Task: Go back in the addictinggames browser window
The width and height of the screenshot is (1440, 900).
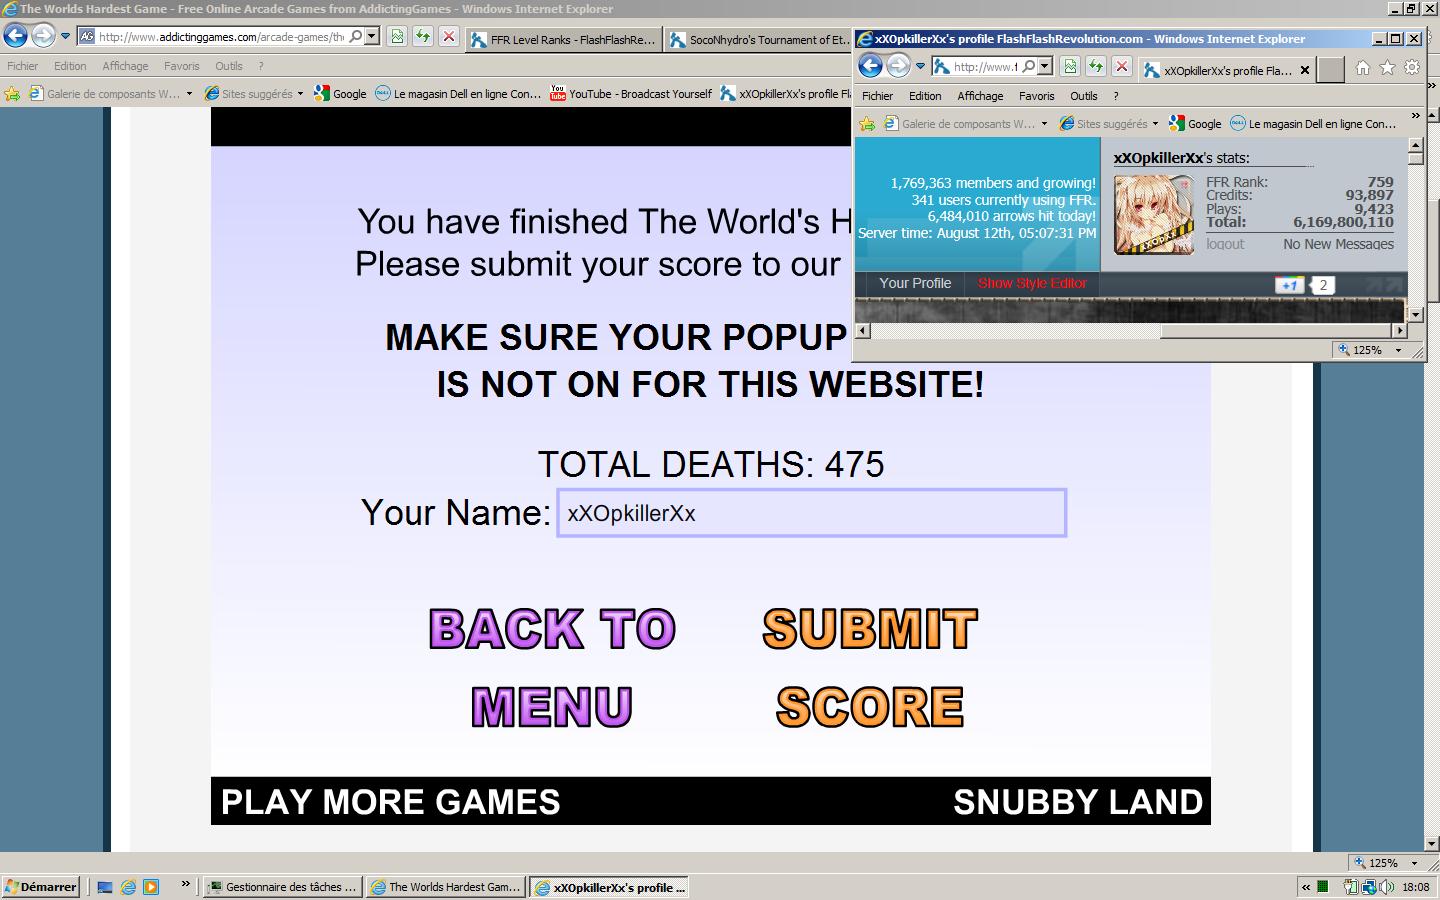Action: pyautogui.click(x=15, y=37)
